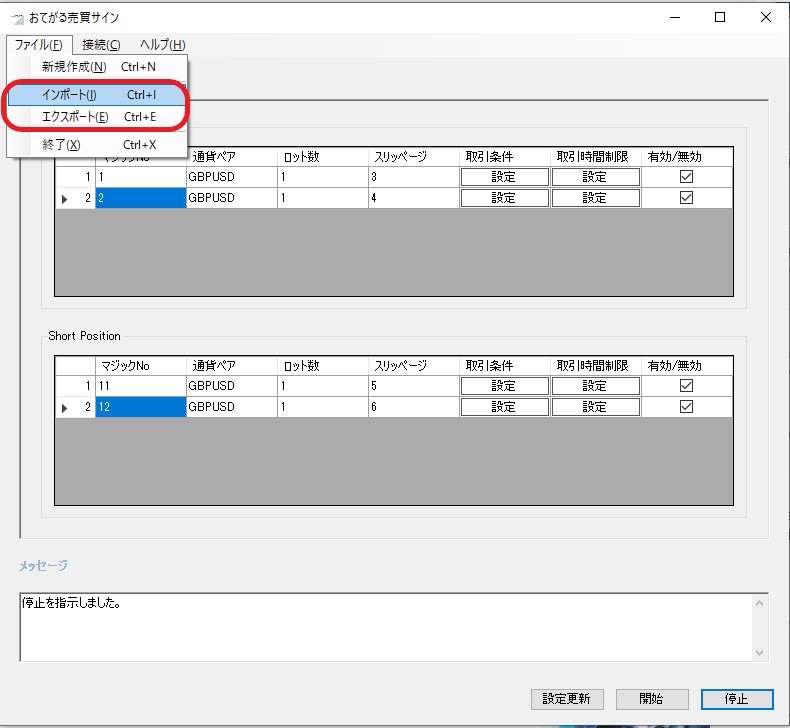Screen dimensions: 790x728
Task: Disable the checkbox for Long magic No 1
Action: tap(686, 177)
